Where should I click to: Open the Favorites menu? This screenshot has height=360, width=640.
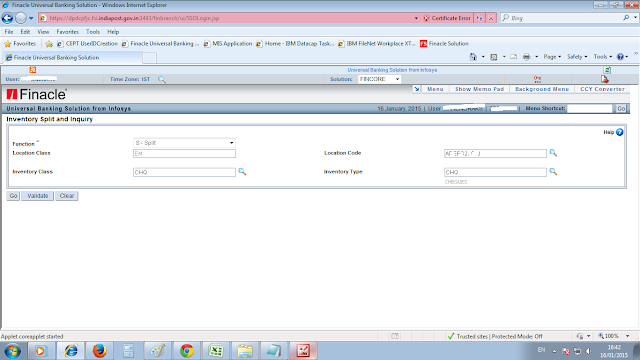(x=67, y=32)
